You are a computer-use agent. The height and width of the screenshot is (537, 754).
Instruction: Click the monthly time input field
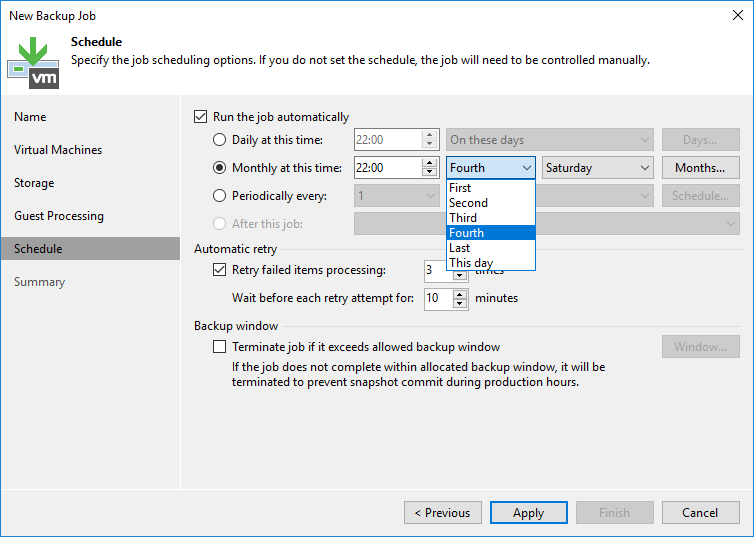pos(387,168)
